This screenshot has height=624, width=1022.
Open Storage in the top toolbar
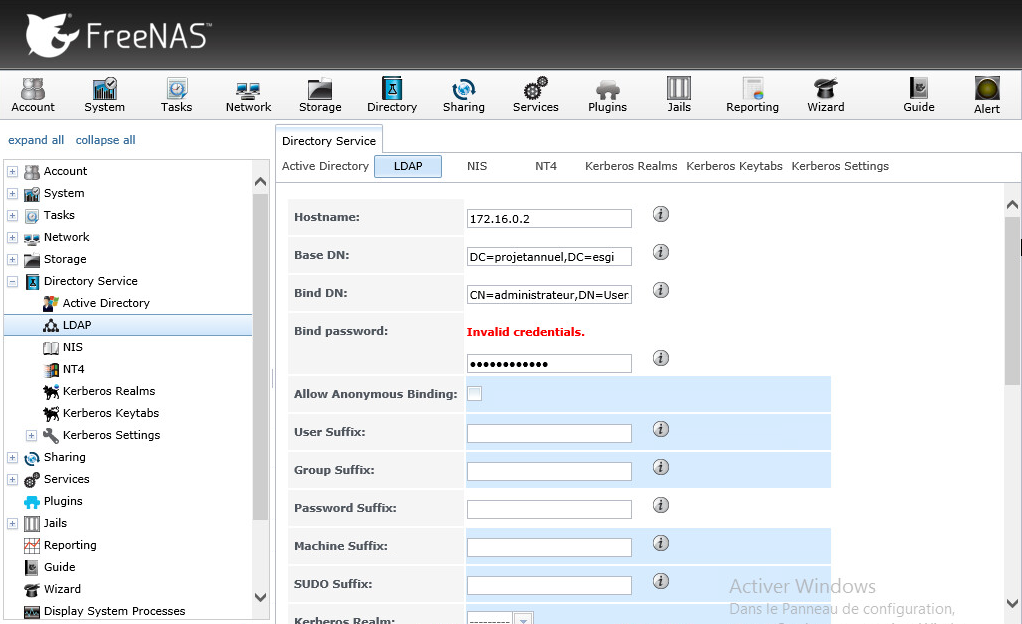[320, 95]
